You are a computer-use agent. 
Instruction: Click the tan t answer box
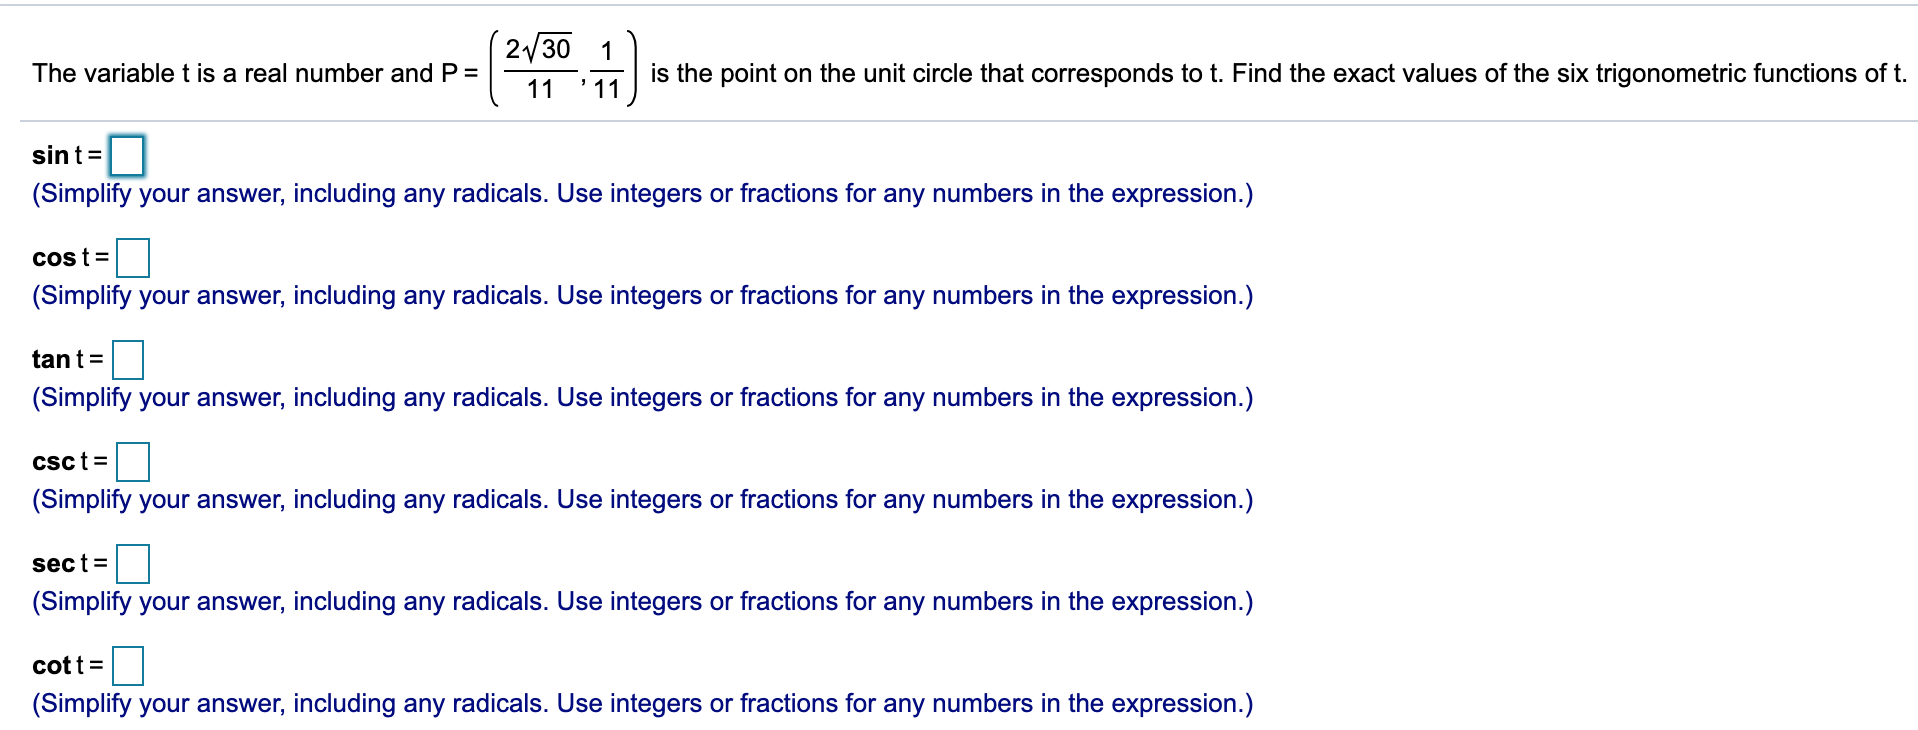tap(131, 361)
